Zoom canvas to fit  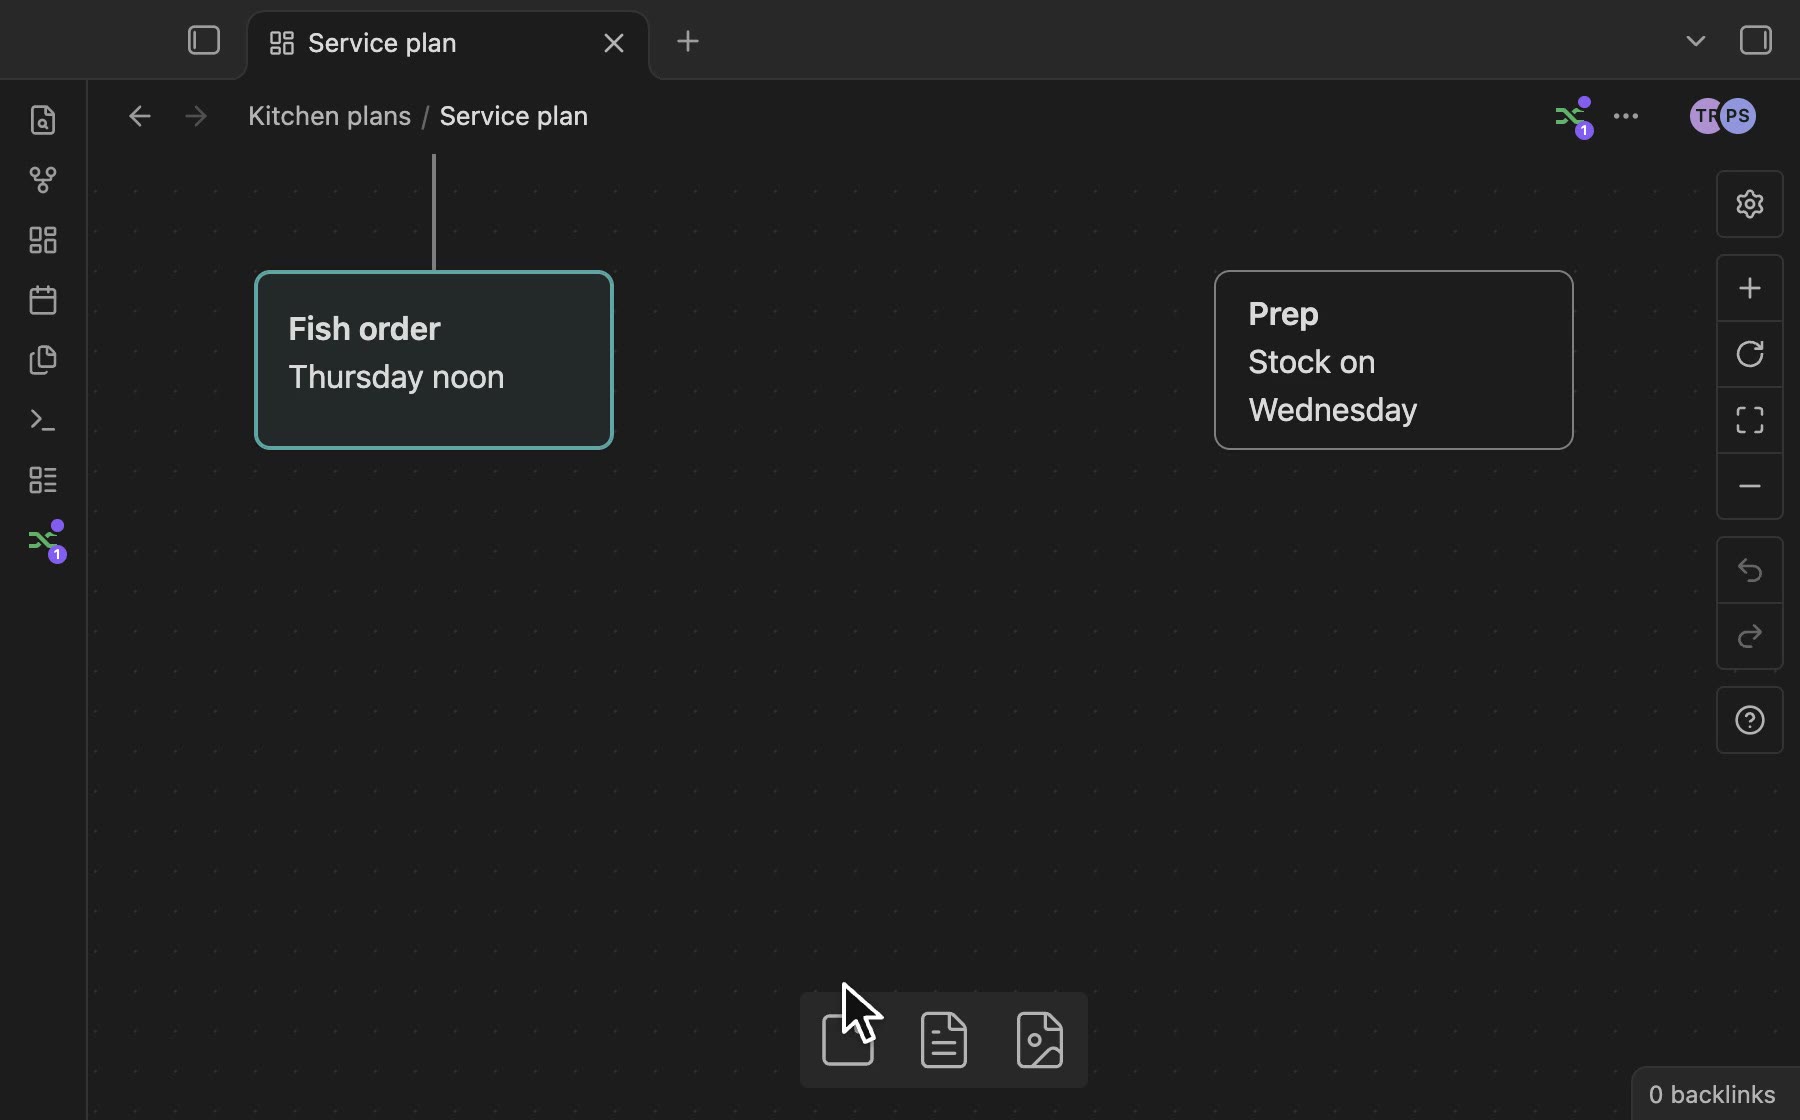[1750, 420]
